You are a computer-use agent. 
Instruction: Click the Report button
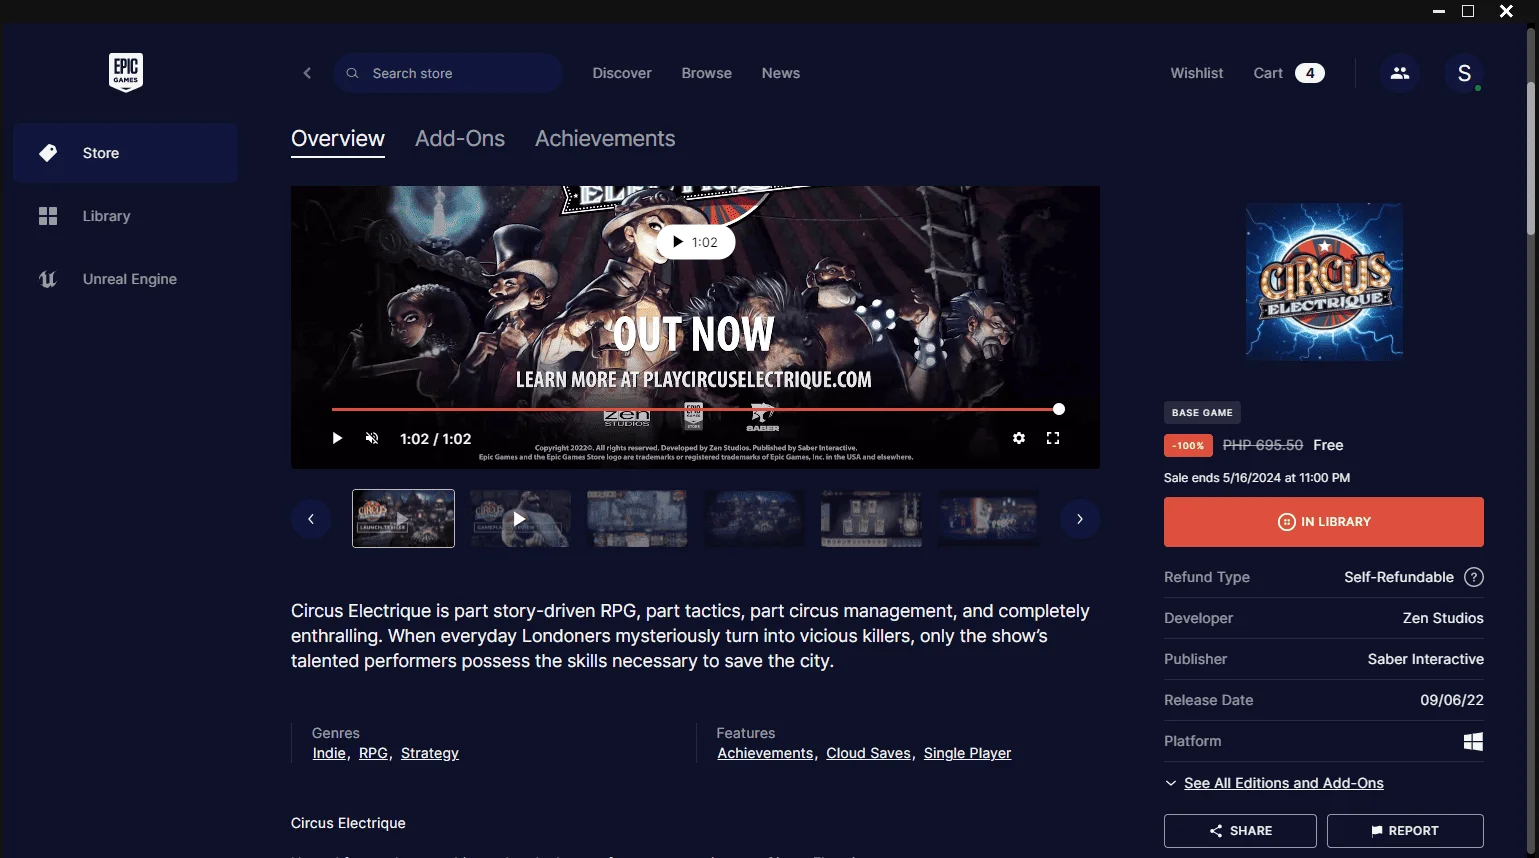pos(1405,831)
